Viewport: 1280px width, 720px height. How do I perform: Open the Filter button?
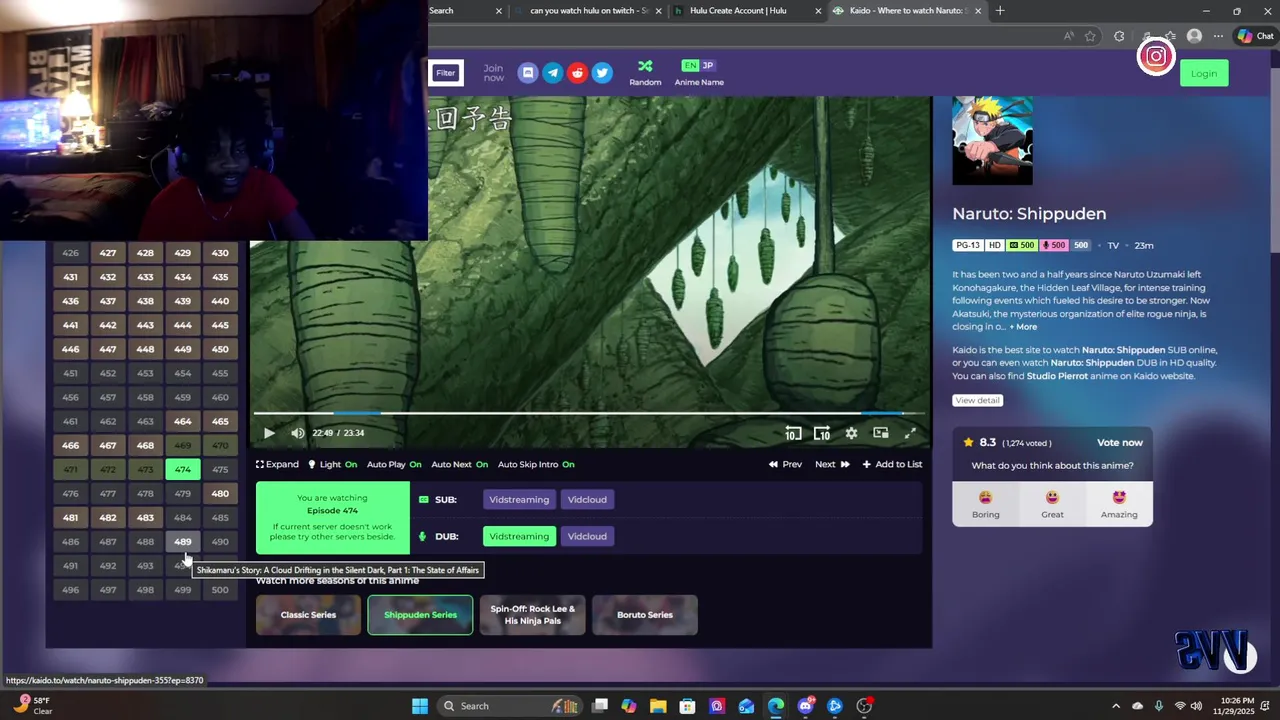tap(445, 73)
